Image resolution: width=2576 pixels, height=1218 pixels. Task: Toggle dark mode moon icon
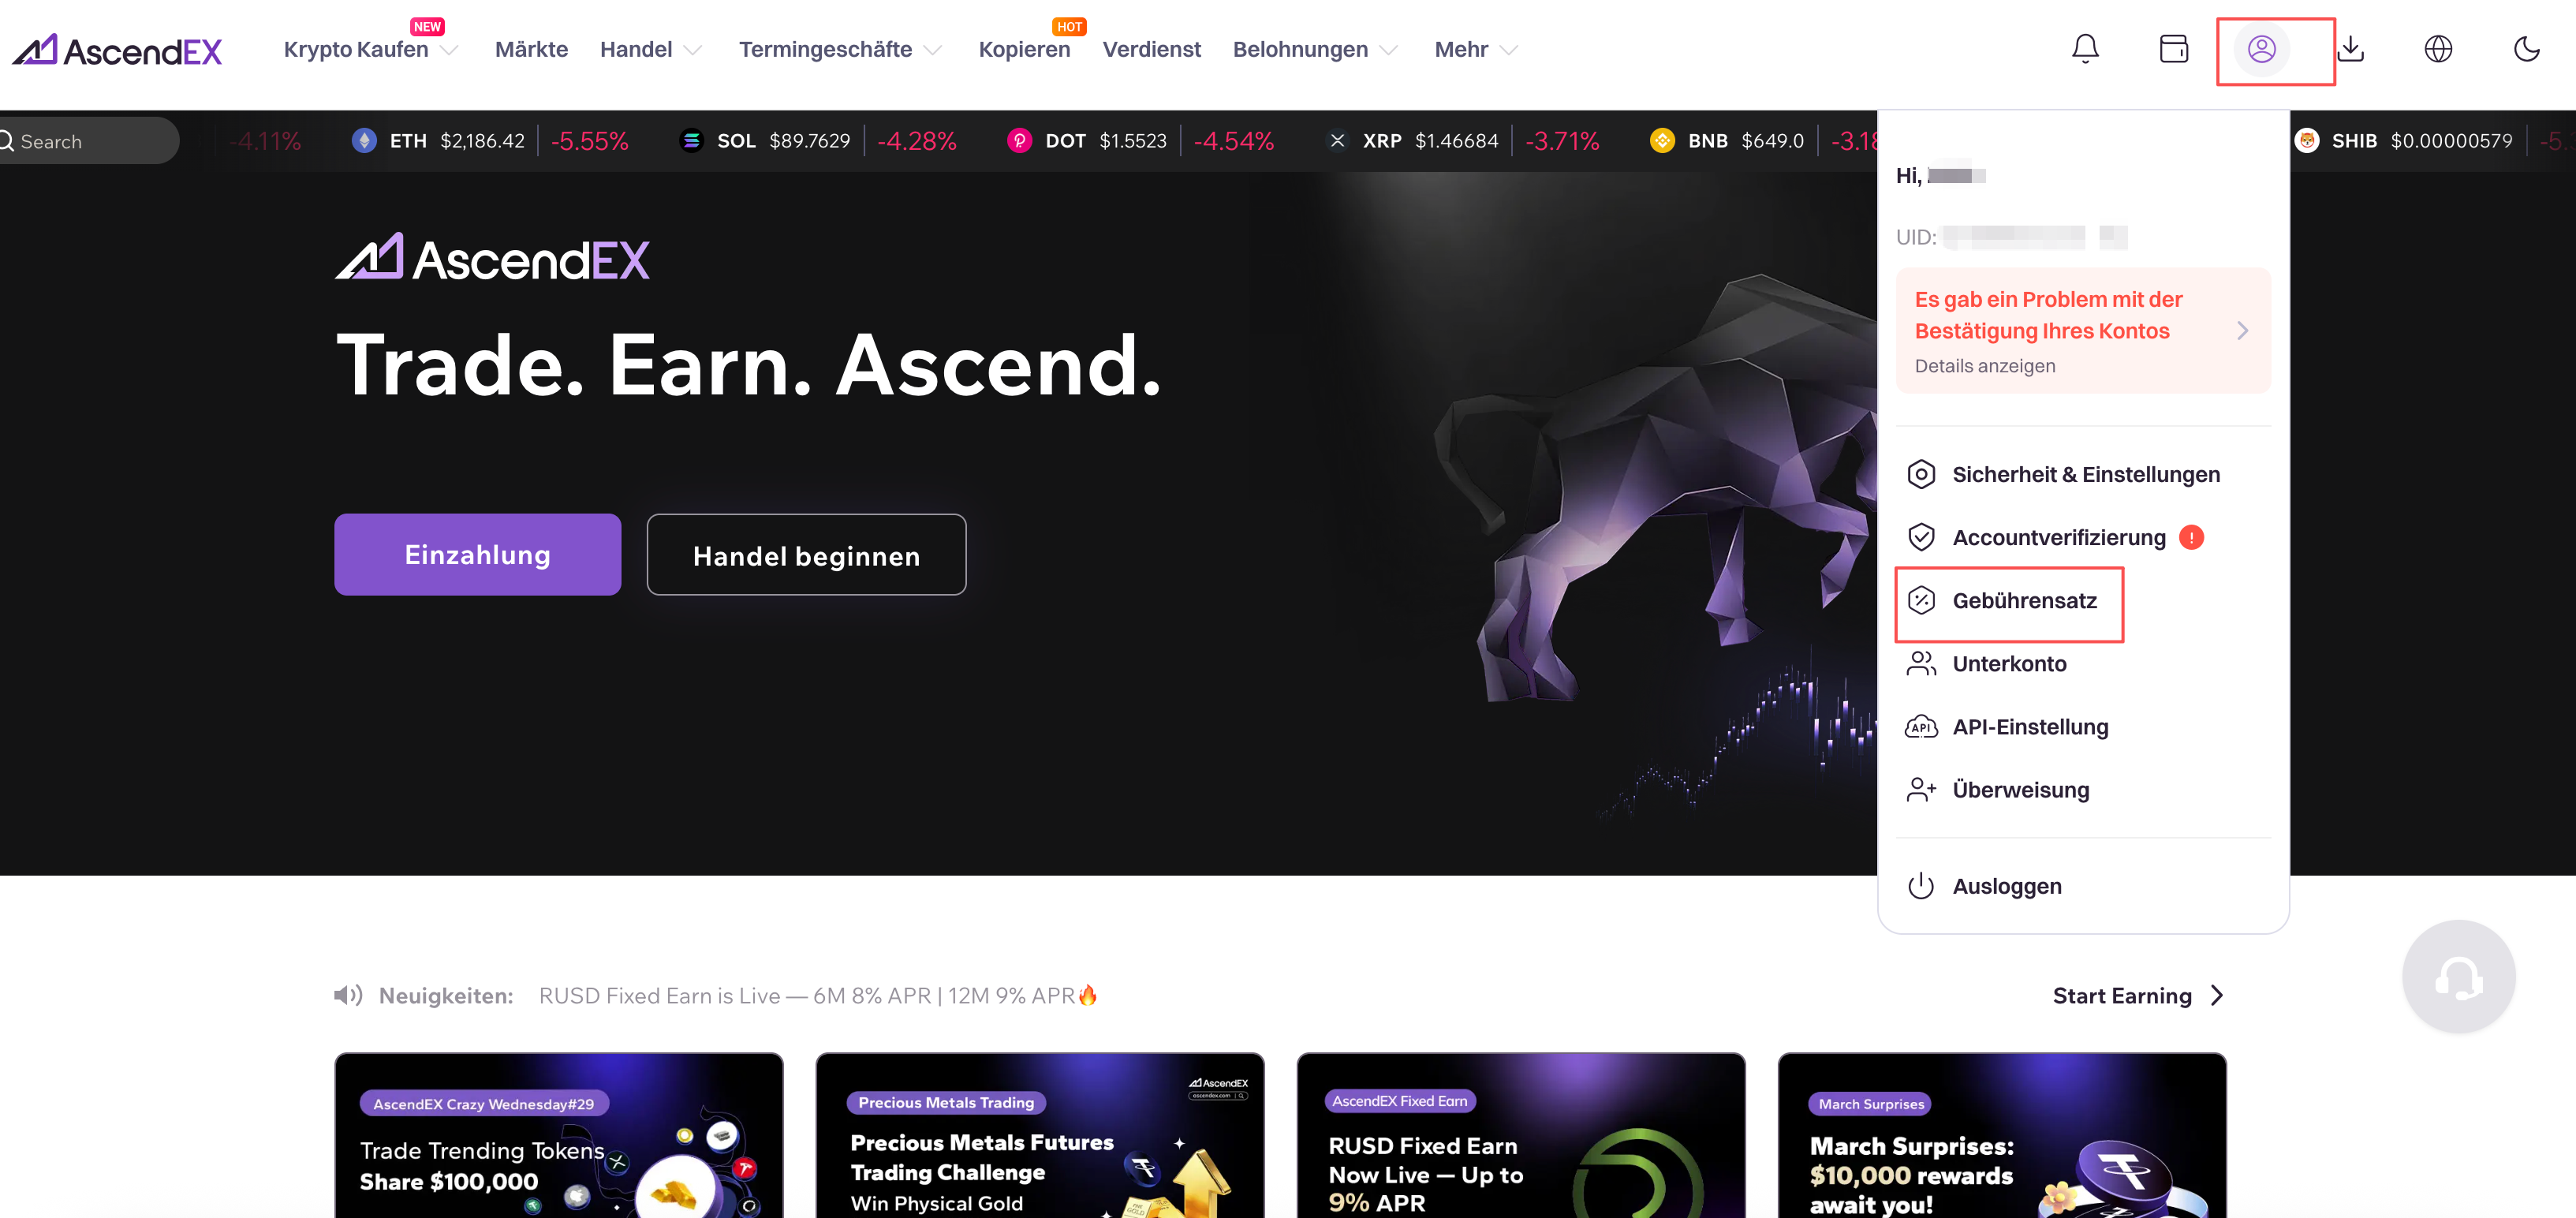[x=2526, y=49]
